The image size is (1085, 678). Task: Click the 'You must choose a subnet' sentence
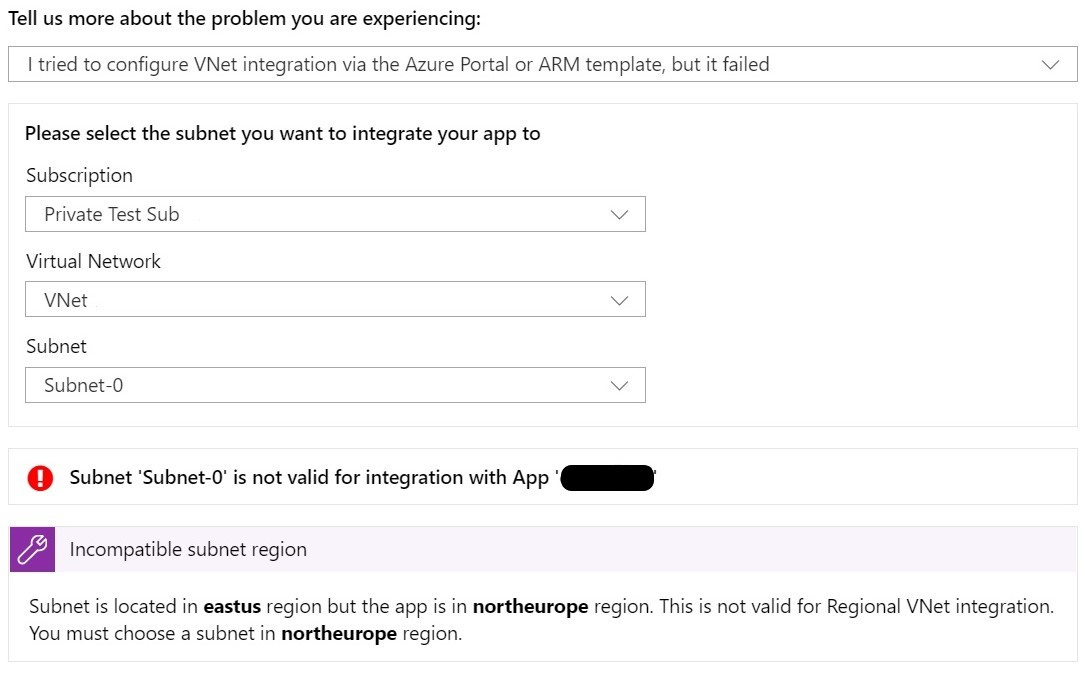pyautogui.click(x=245, y=634)
